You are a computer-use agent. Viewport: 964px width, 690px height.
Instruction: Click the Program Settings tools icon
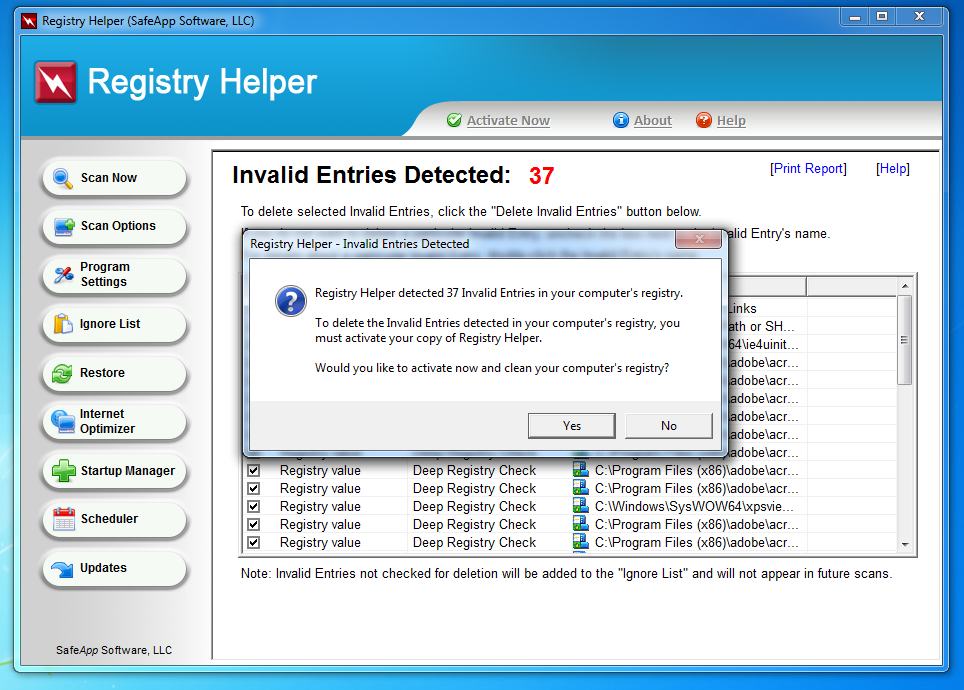pyautogui.click(x=63, y=274)
